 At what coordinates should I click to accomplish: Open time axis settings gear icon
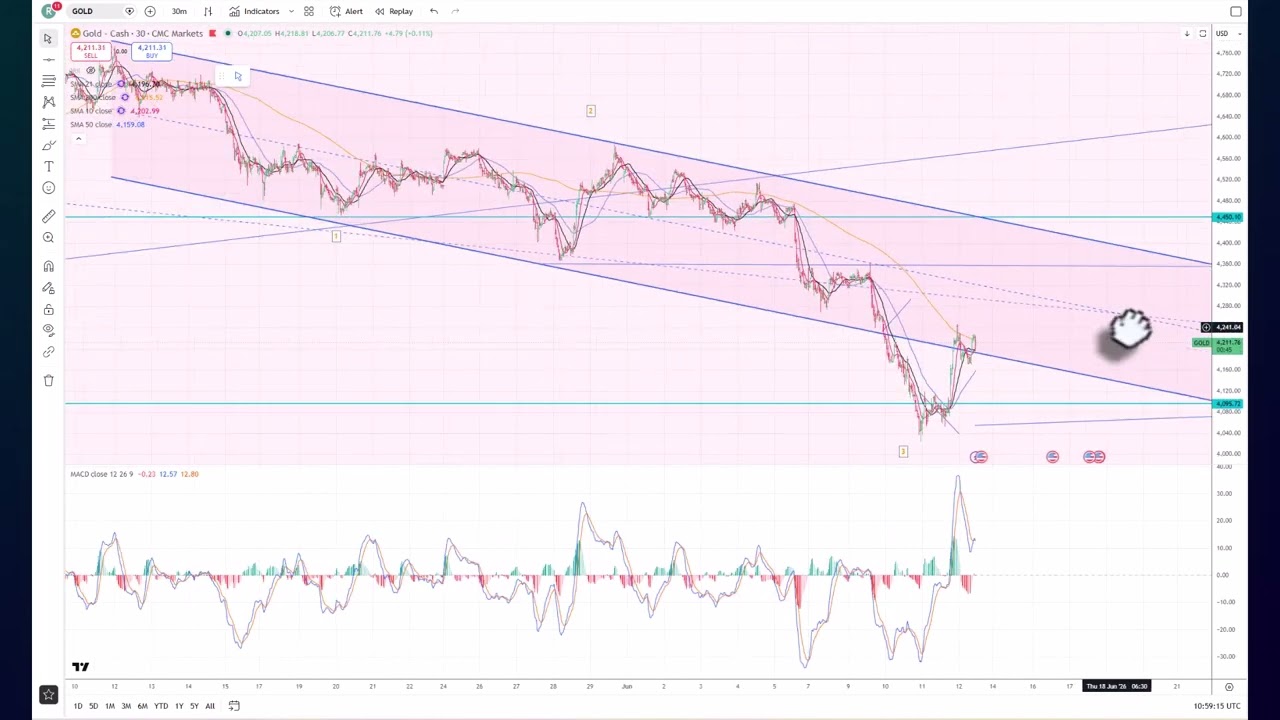point(1229,686)
